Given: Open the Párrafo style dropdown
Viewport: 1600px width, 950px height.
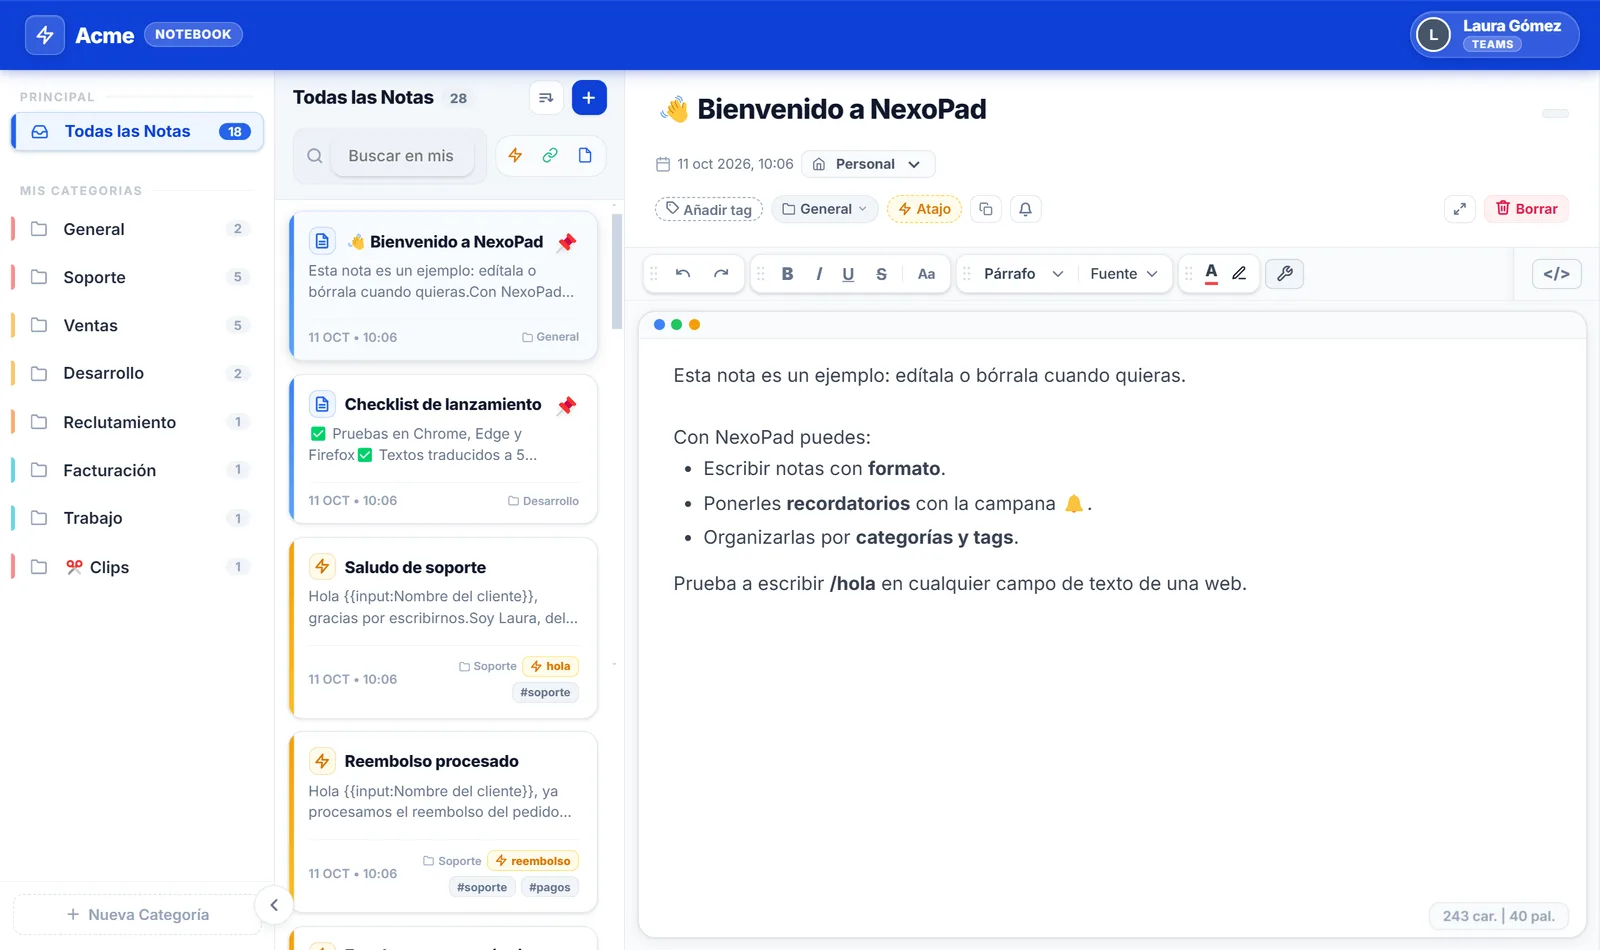Looking at the screenshot, I should click(1023, 274).
